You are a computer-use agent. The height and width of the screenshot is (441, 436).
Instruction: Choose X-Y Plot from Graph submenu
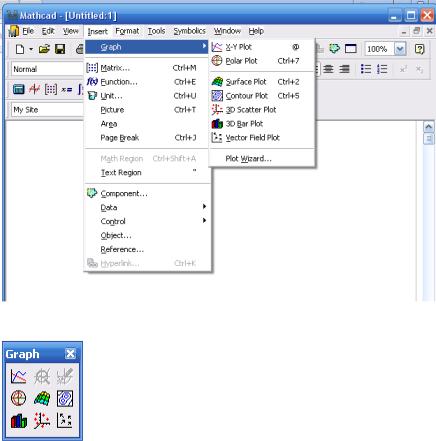click(x=262, y=47)
